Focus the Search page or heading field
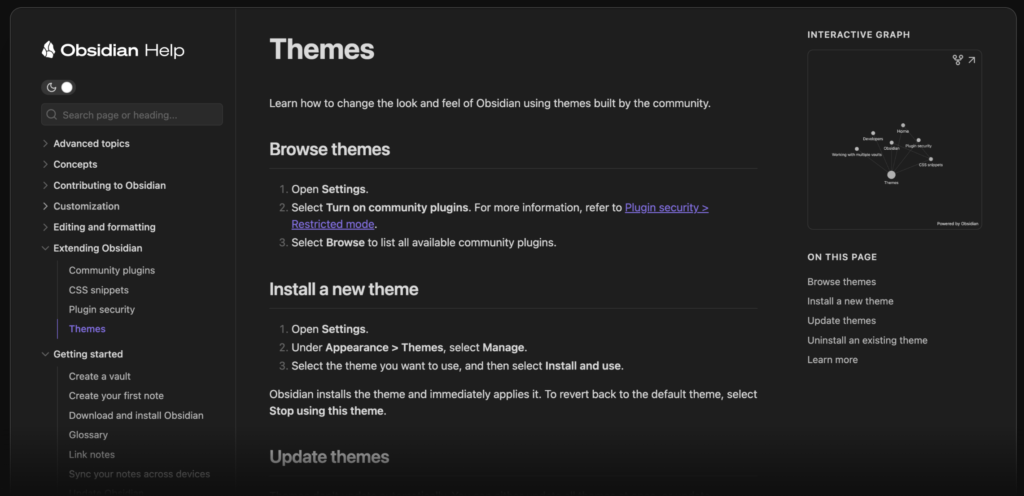Screen dimensions: 1024x496 click(132, 115)
